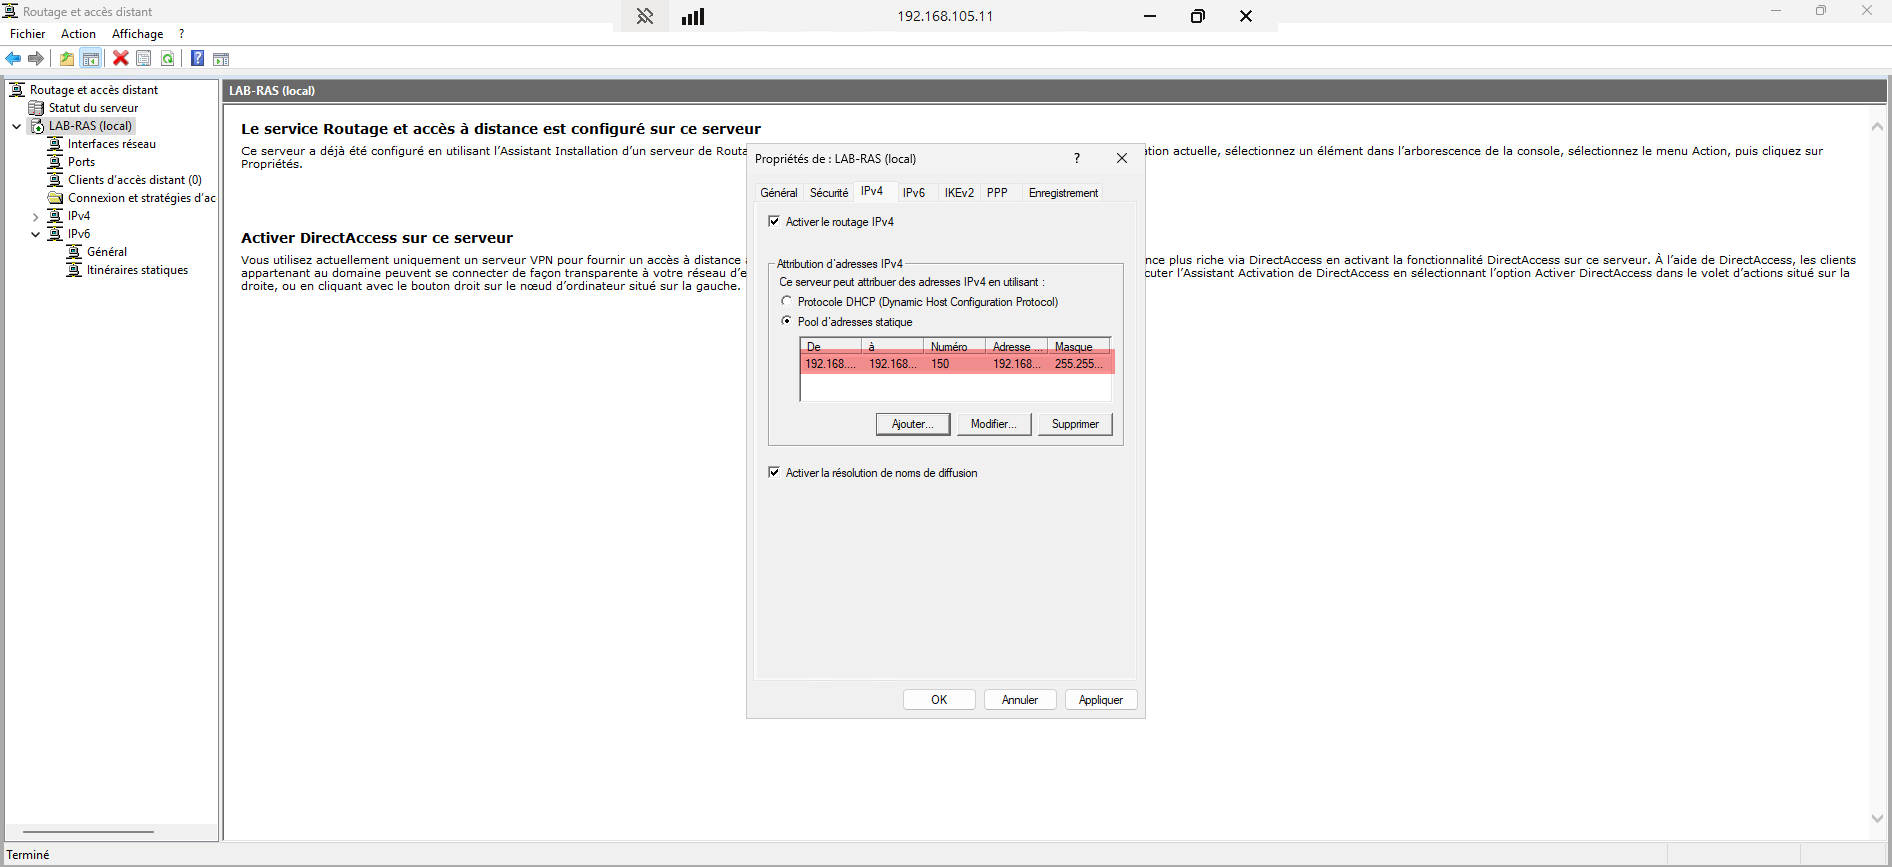Click the red X delete icon
This screenshot has height=867, width=1892.
pyautogui.click(x=120, y=59)
